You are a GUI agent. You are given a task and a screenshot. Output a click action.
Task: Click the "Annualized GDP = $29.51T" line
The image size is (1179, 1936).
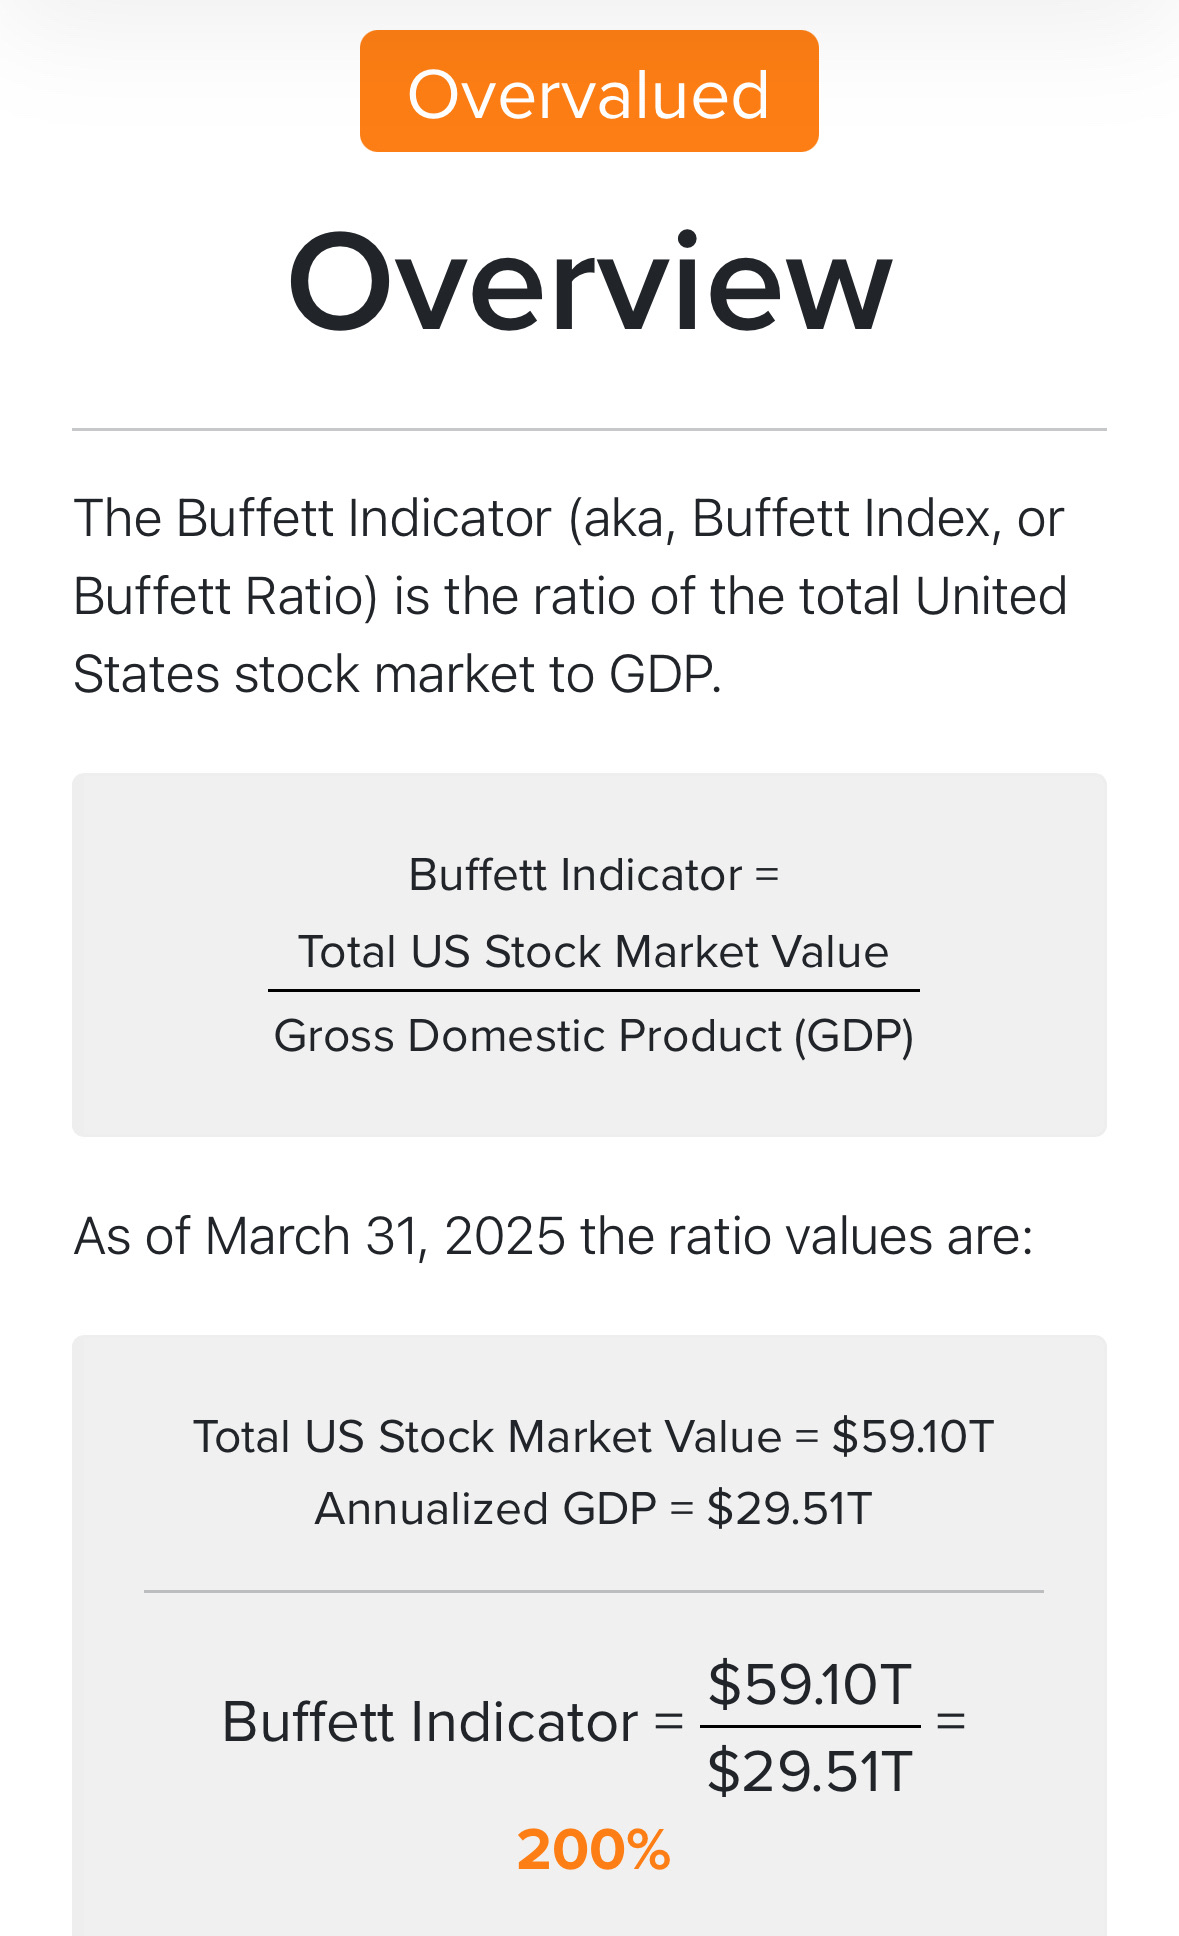click(x=593, y=1509)
